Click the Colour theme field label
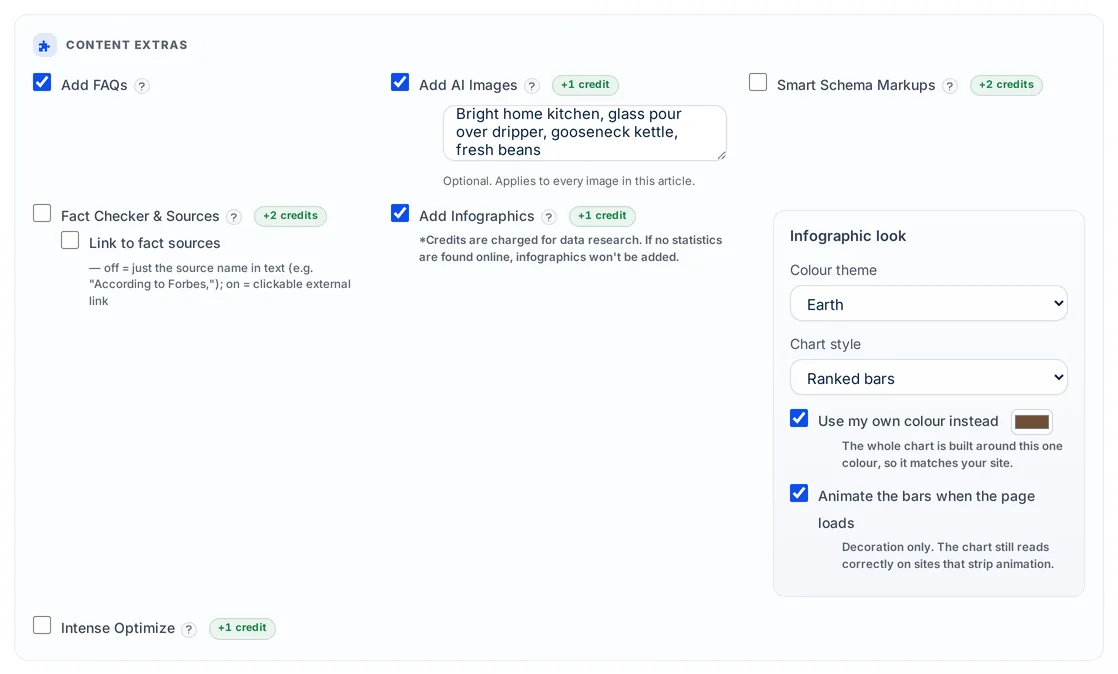Viewport: 1118px width, 674px height. point(833,270)
